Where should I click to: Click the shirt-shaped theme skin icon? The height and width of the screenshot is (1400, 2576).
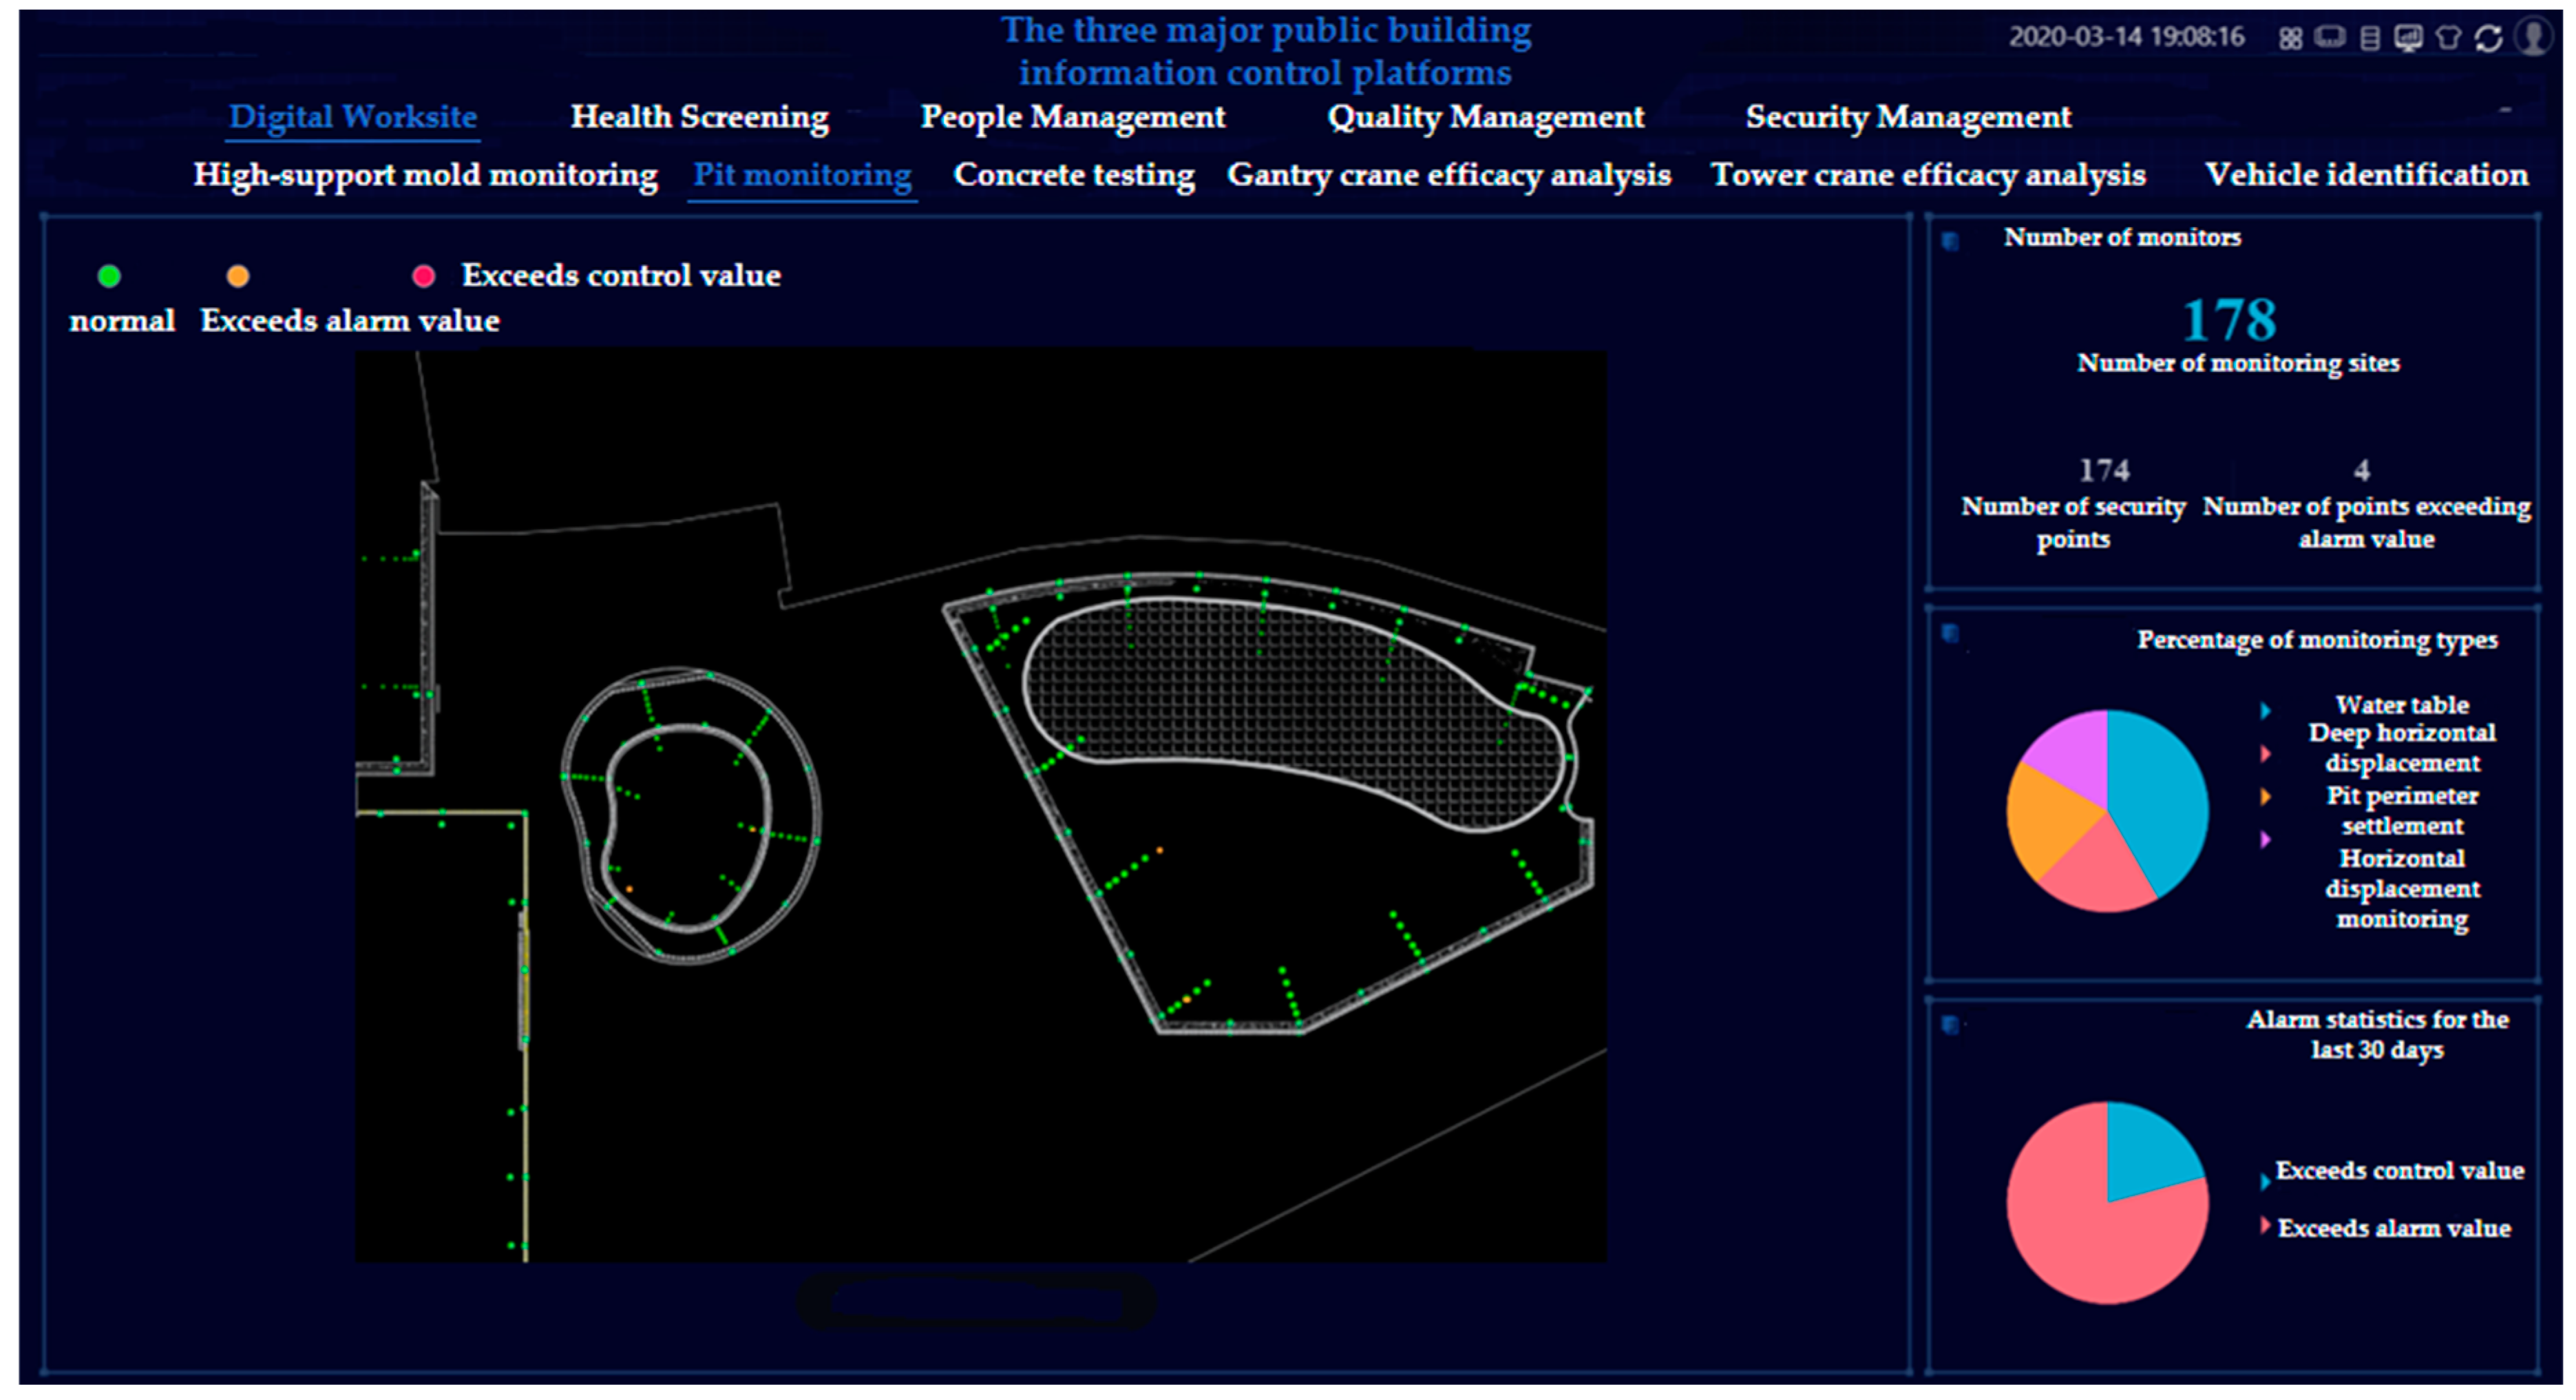pyautogui.click(x=2448, y=38)
